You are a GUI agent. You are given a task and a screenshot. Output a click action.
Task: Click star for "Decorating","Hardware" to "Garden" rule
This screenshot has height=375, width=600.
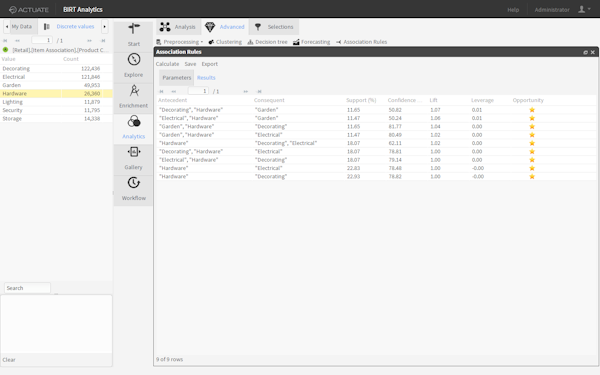532,110
